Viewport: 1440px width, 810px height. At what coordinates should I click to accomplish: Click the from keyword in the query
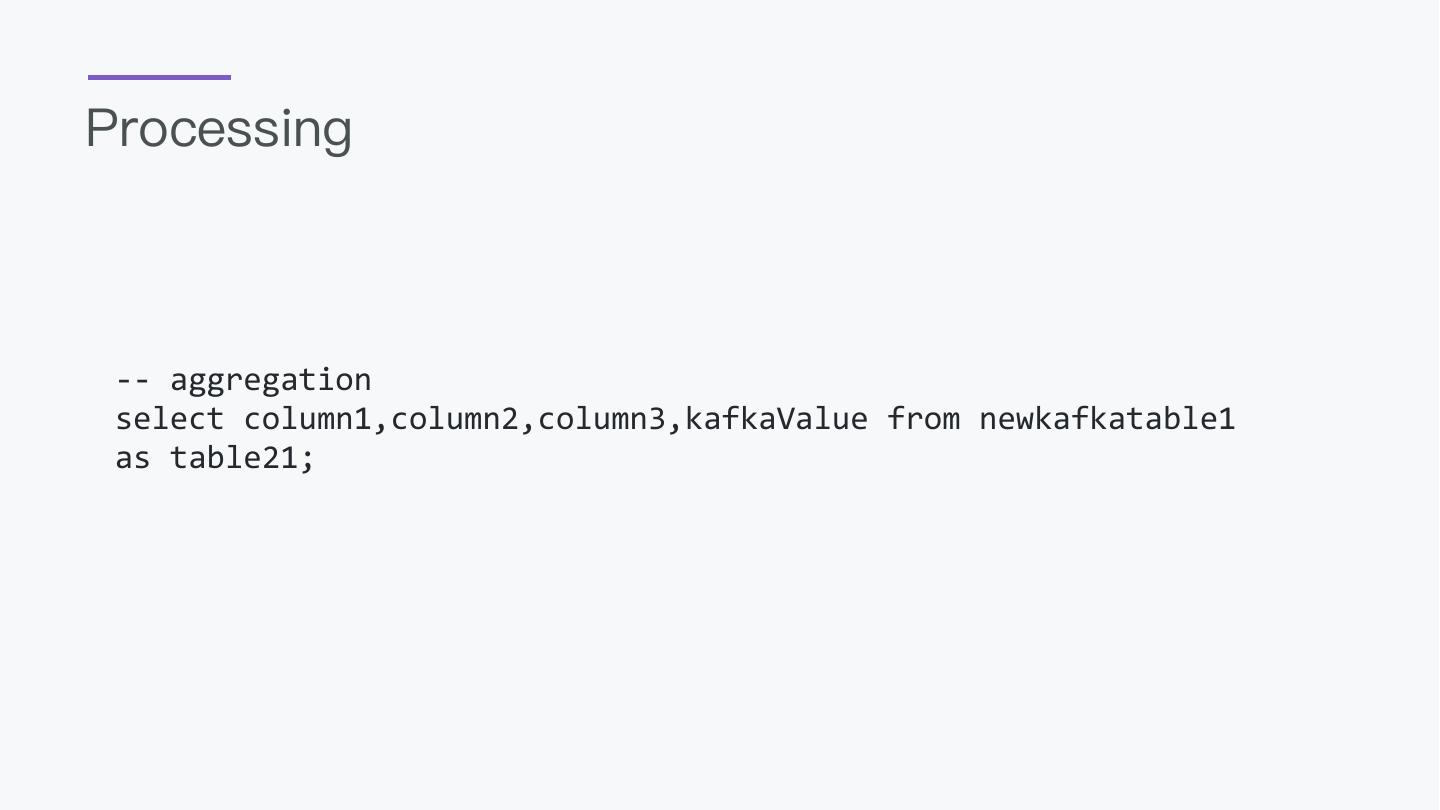click(x=923, y=419)
